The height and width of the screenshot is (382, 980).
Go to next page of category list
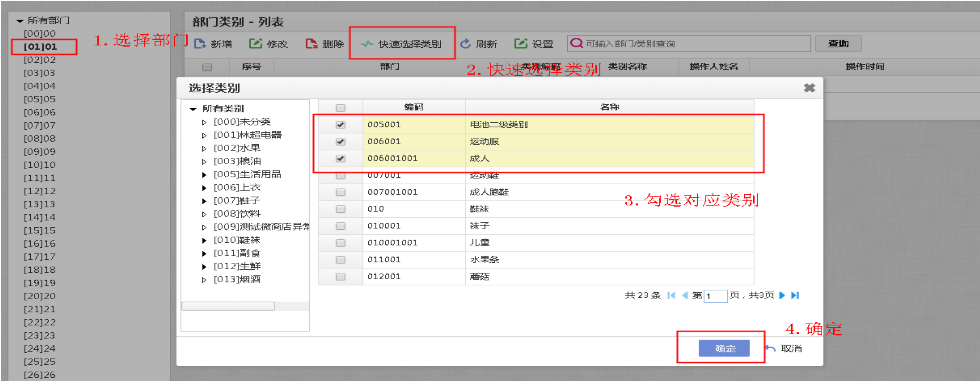(x=782, y=295)
